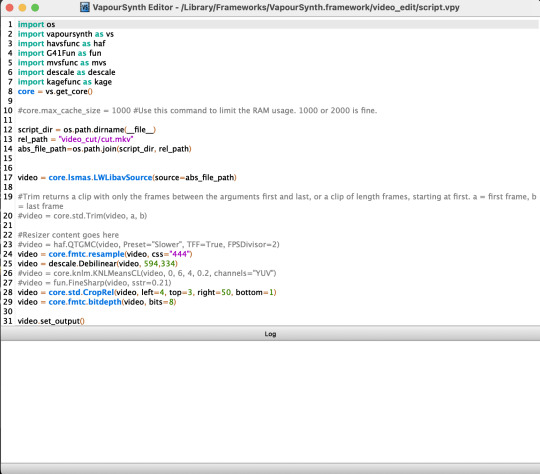Viewport: 540px width, 474px height.
Task: Click 'import vapoursynth as vs' line
Action: click(x=65, y=34)
